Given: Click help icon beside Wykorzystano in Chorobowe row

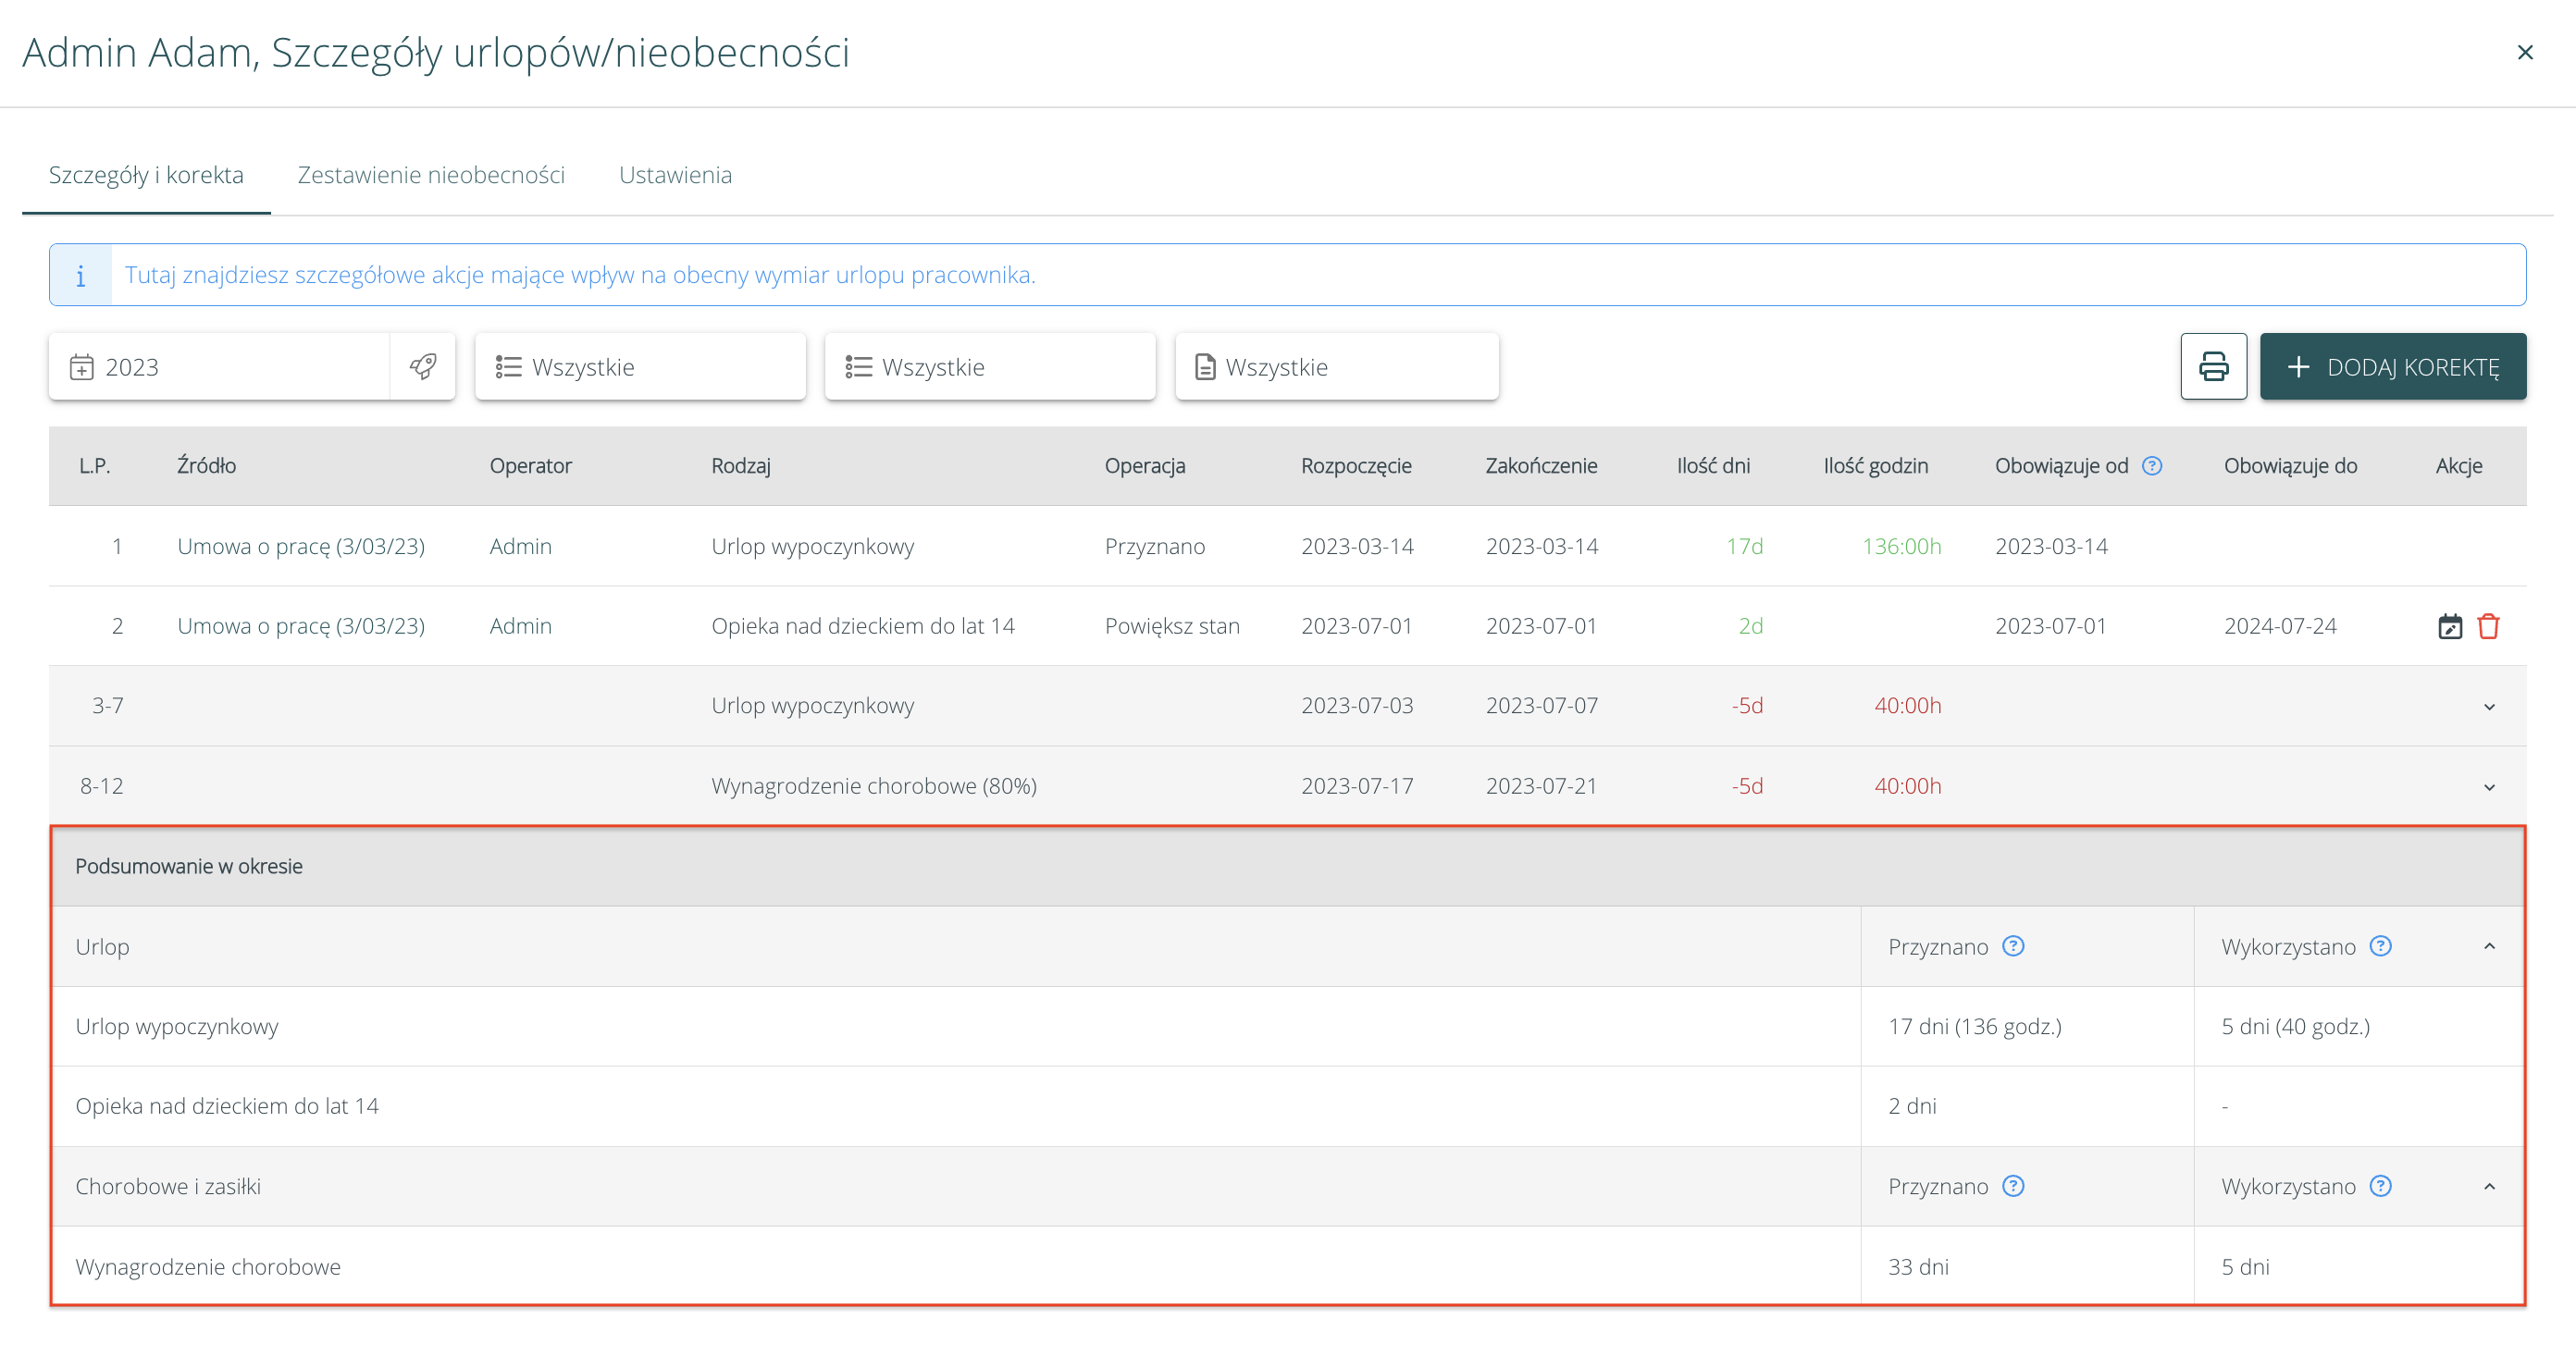Looking at the screenshot, I should 2381,1186.
